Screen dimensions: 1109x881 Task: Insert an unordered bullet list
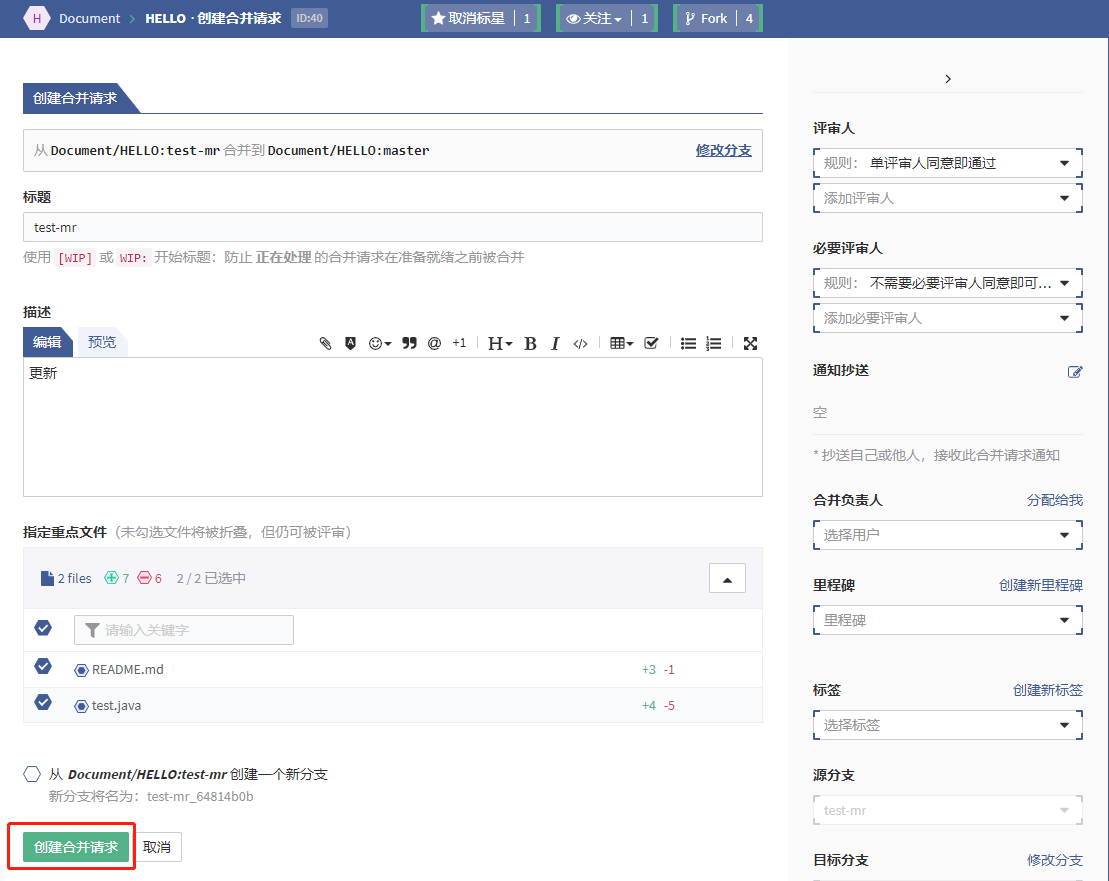[688, 343]
